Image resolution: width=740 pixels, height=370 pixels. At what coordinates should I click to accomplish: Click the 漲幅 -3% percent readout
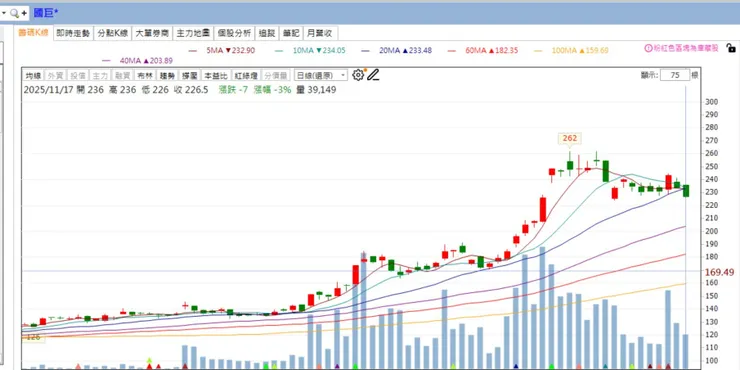(272, 90)
